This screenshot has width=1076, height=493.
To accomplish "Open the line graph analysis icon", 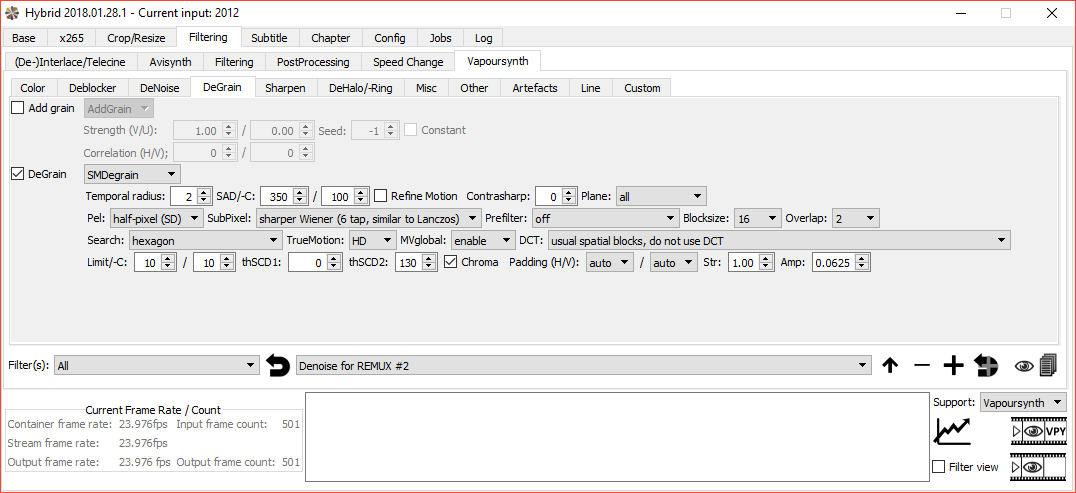I will (952, 431).
